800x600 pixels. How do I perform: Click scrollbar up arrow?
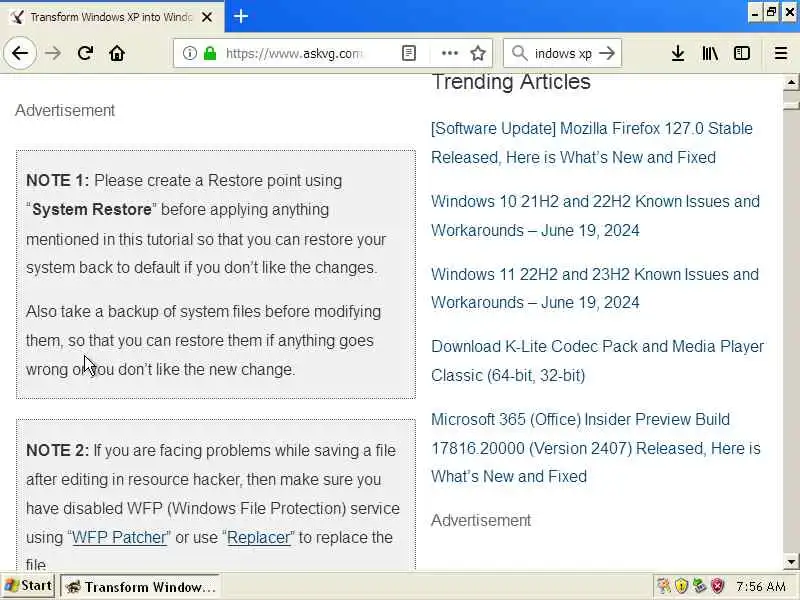pos(791,82)
